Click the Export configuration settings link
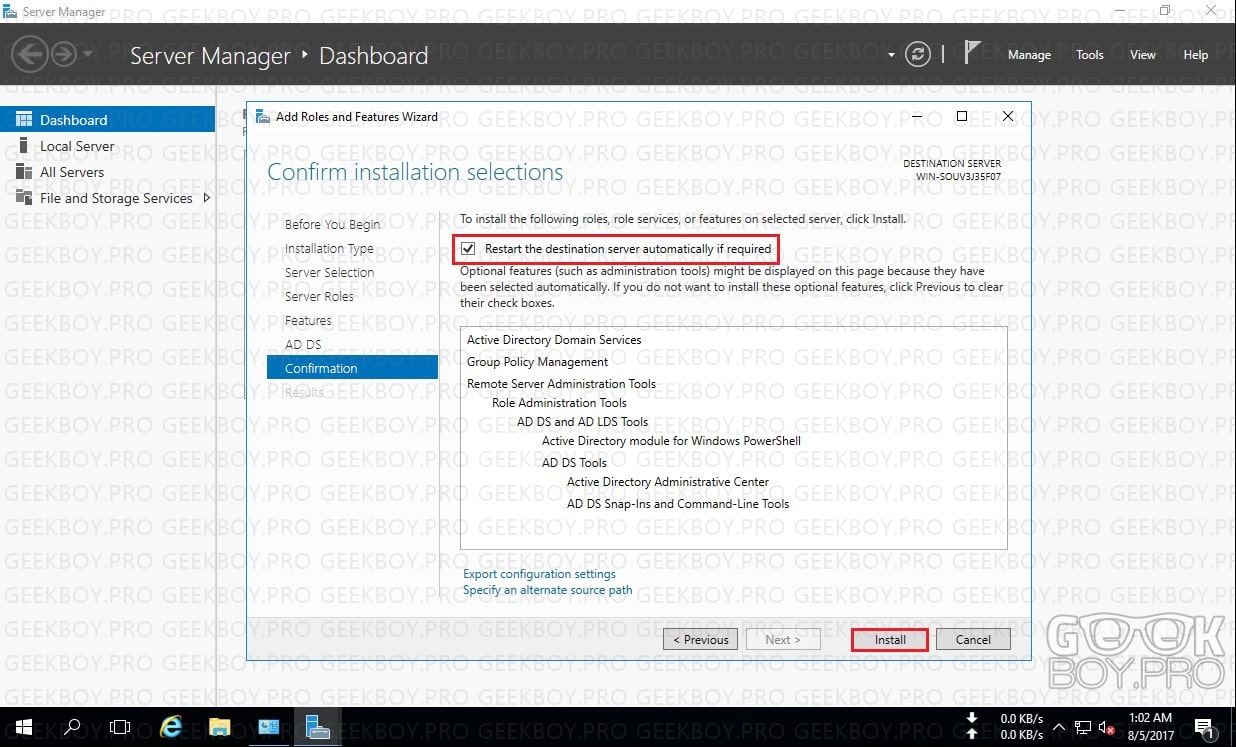Screen dimensions: 1236x747 pyautogui.click(x=539, y=574)
